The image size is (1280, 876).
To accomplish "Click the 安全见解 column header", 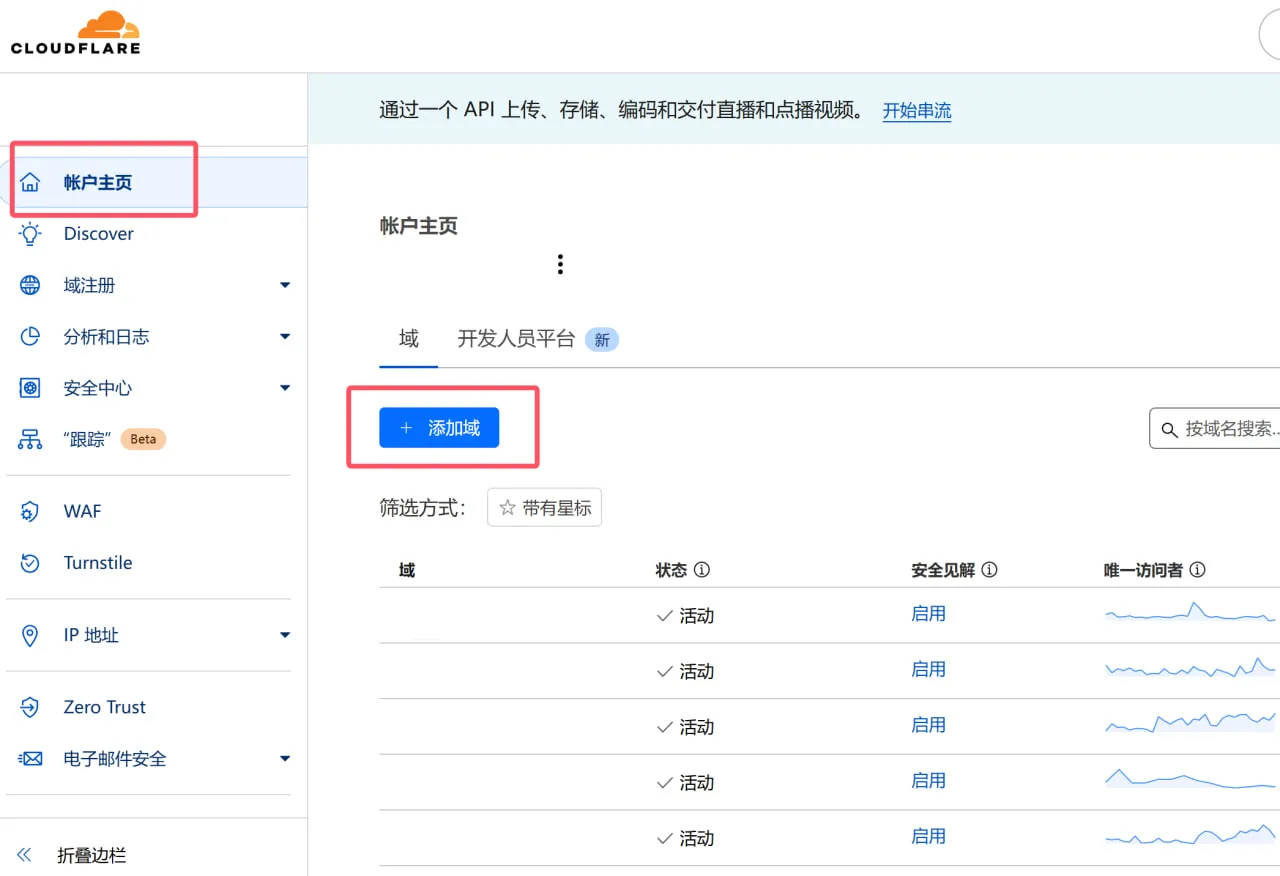I will pos(943,570).
